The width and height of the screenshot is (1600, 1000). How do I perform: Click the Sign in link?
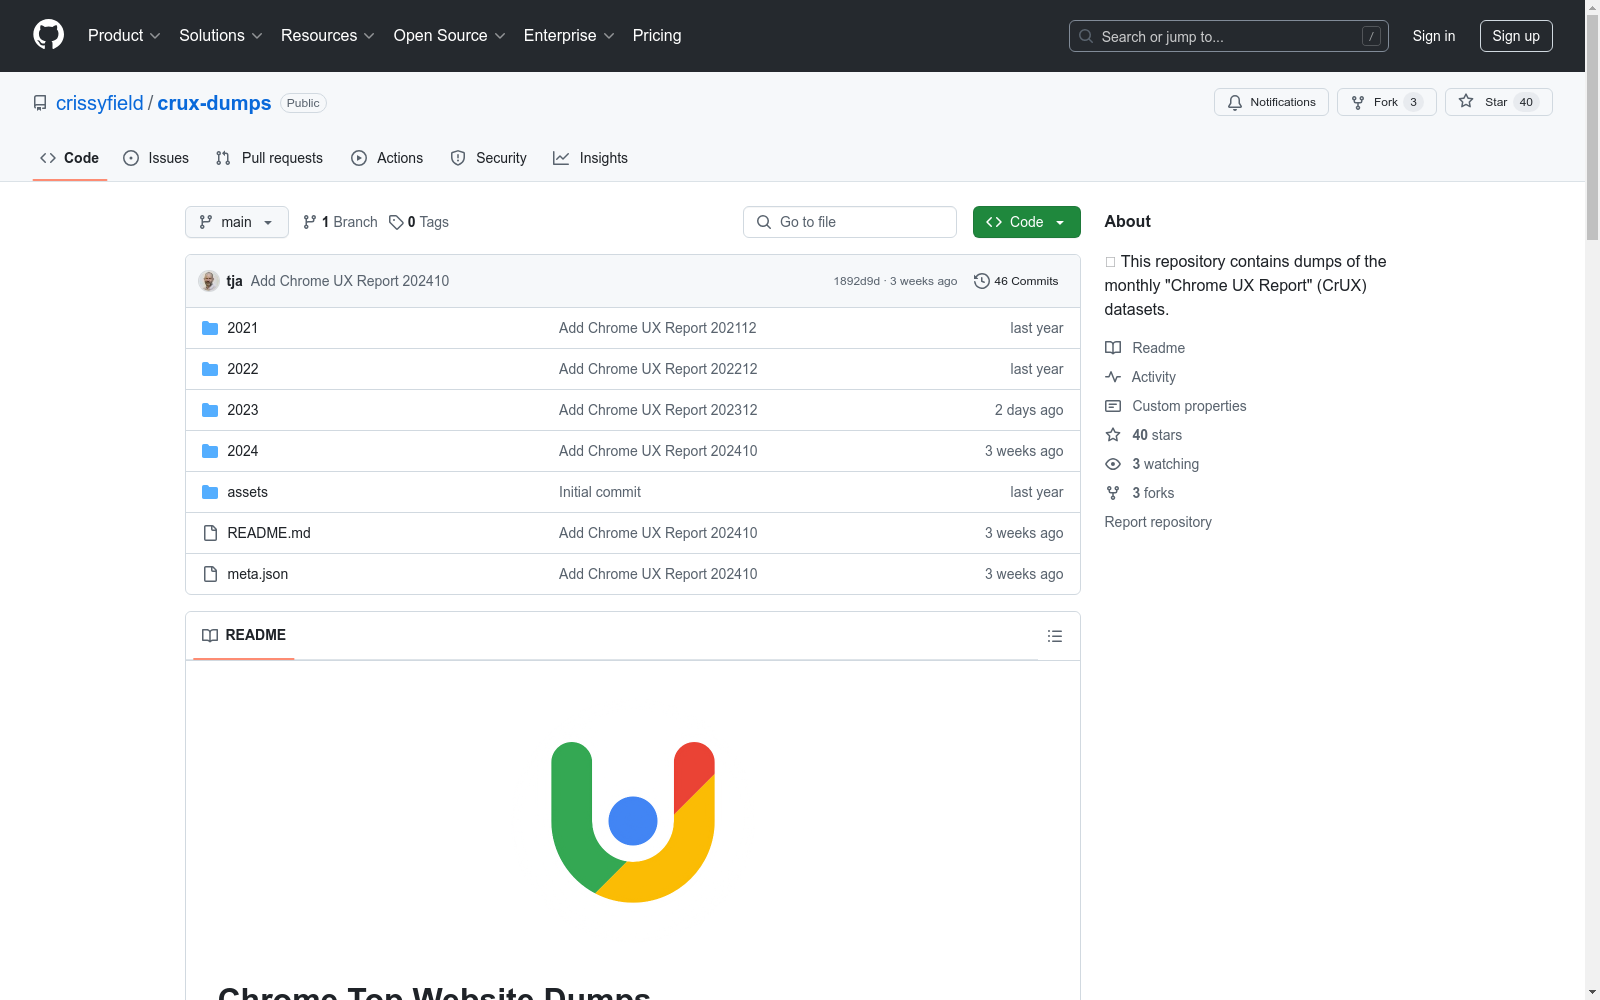pyautogui.click(x=1434, y=36)
